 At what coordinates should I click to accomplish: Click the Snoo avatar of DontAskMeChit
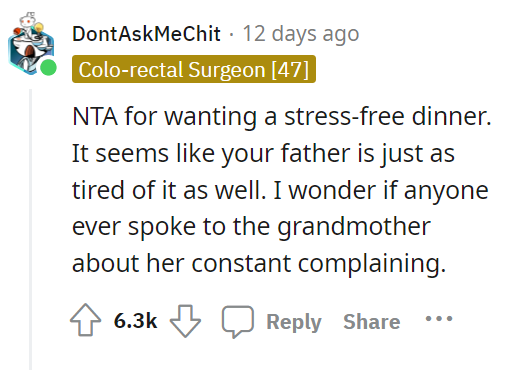click(31, 43)
